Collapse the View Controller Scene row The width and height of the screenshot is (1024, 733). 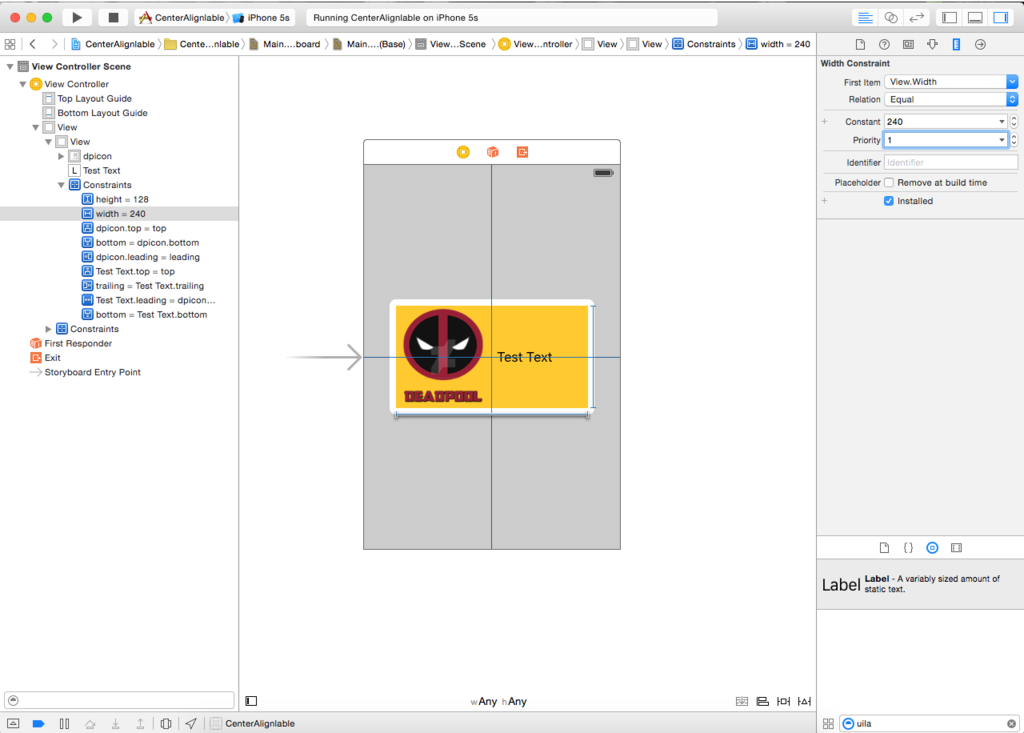pos(10,66)
